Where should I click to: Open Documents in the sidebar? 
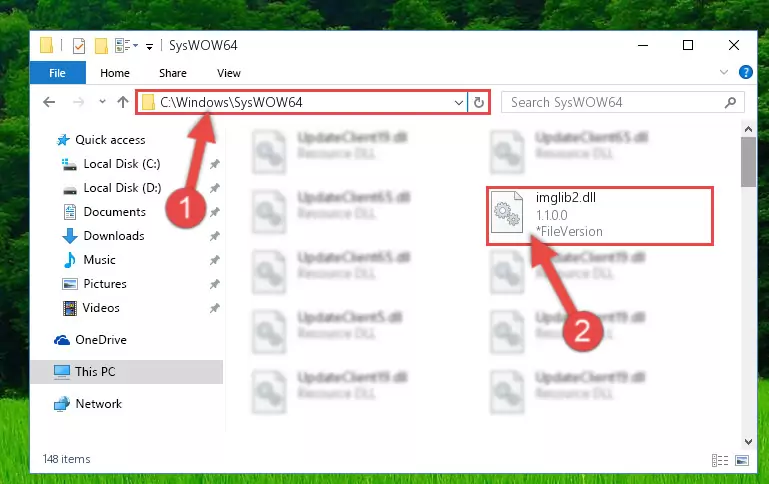(x=104, y=212)
